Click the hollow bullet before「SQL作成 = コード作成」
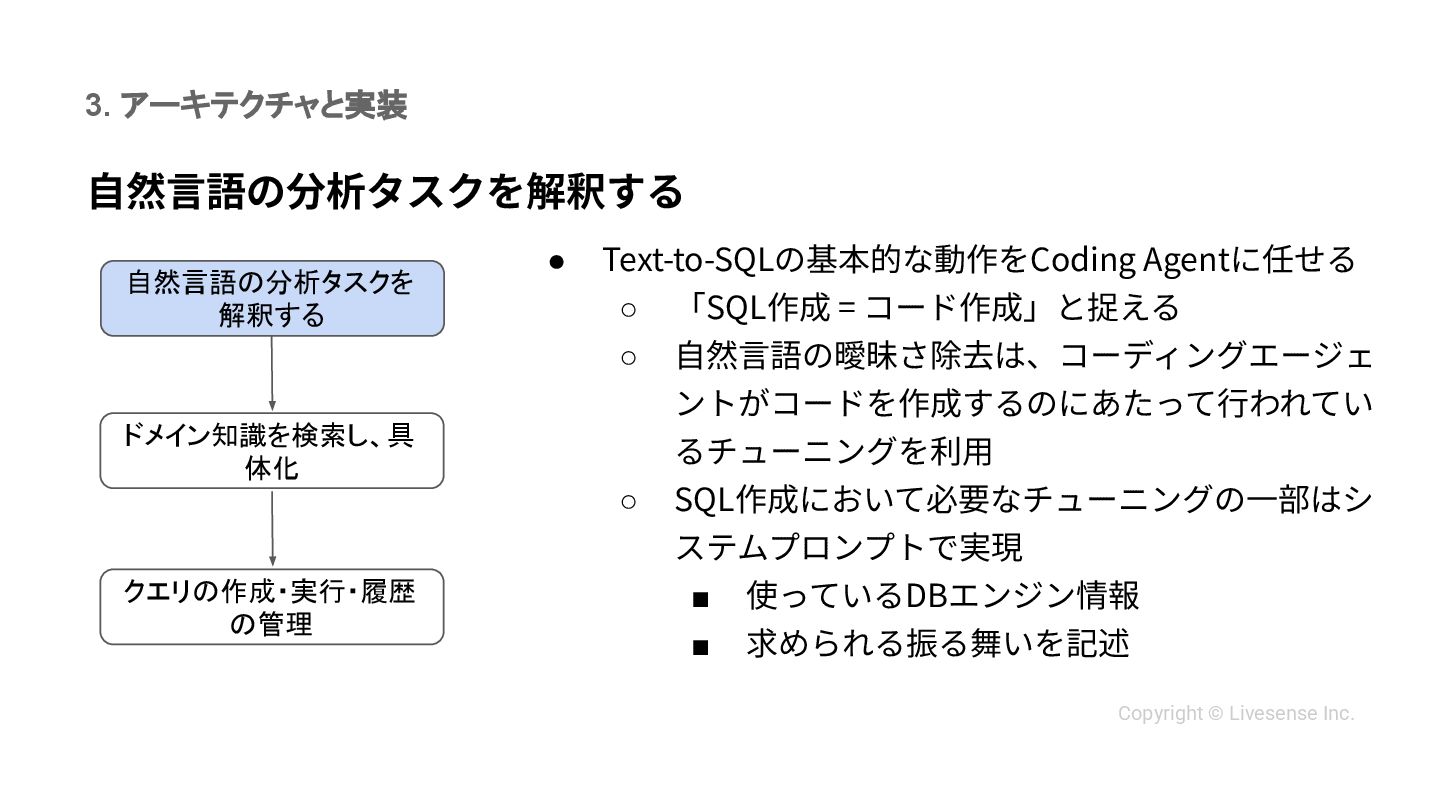Screen dimensions: 1440x810 point(628,308)
